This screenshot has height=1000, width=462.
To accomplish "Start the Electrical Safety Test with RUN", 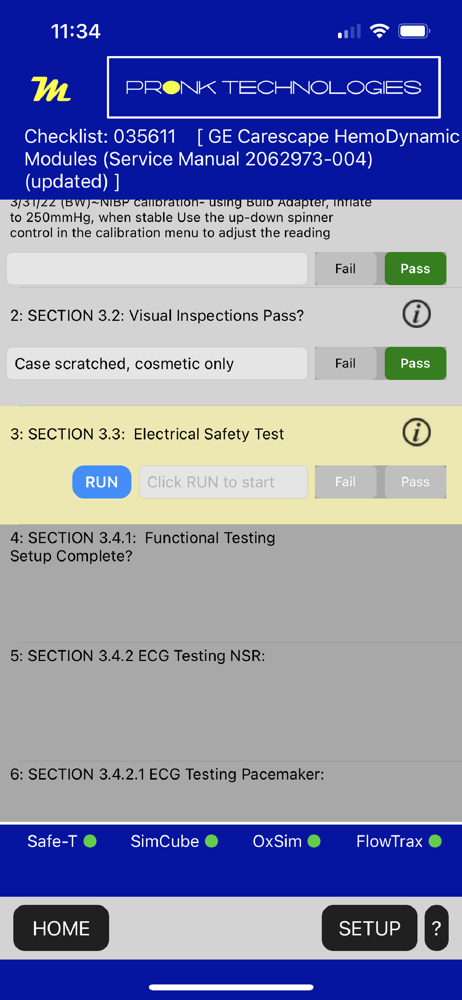I will pos(102,482).
